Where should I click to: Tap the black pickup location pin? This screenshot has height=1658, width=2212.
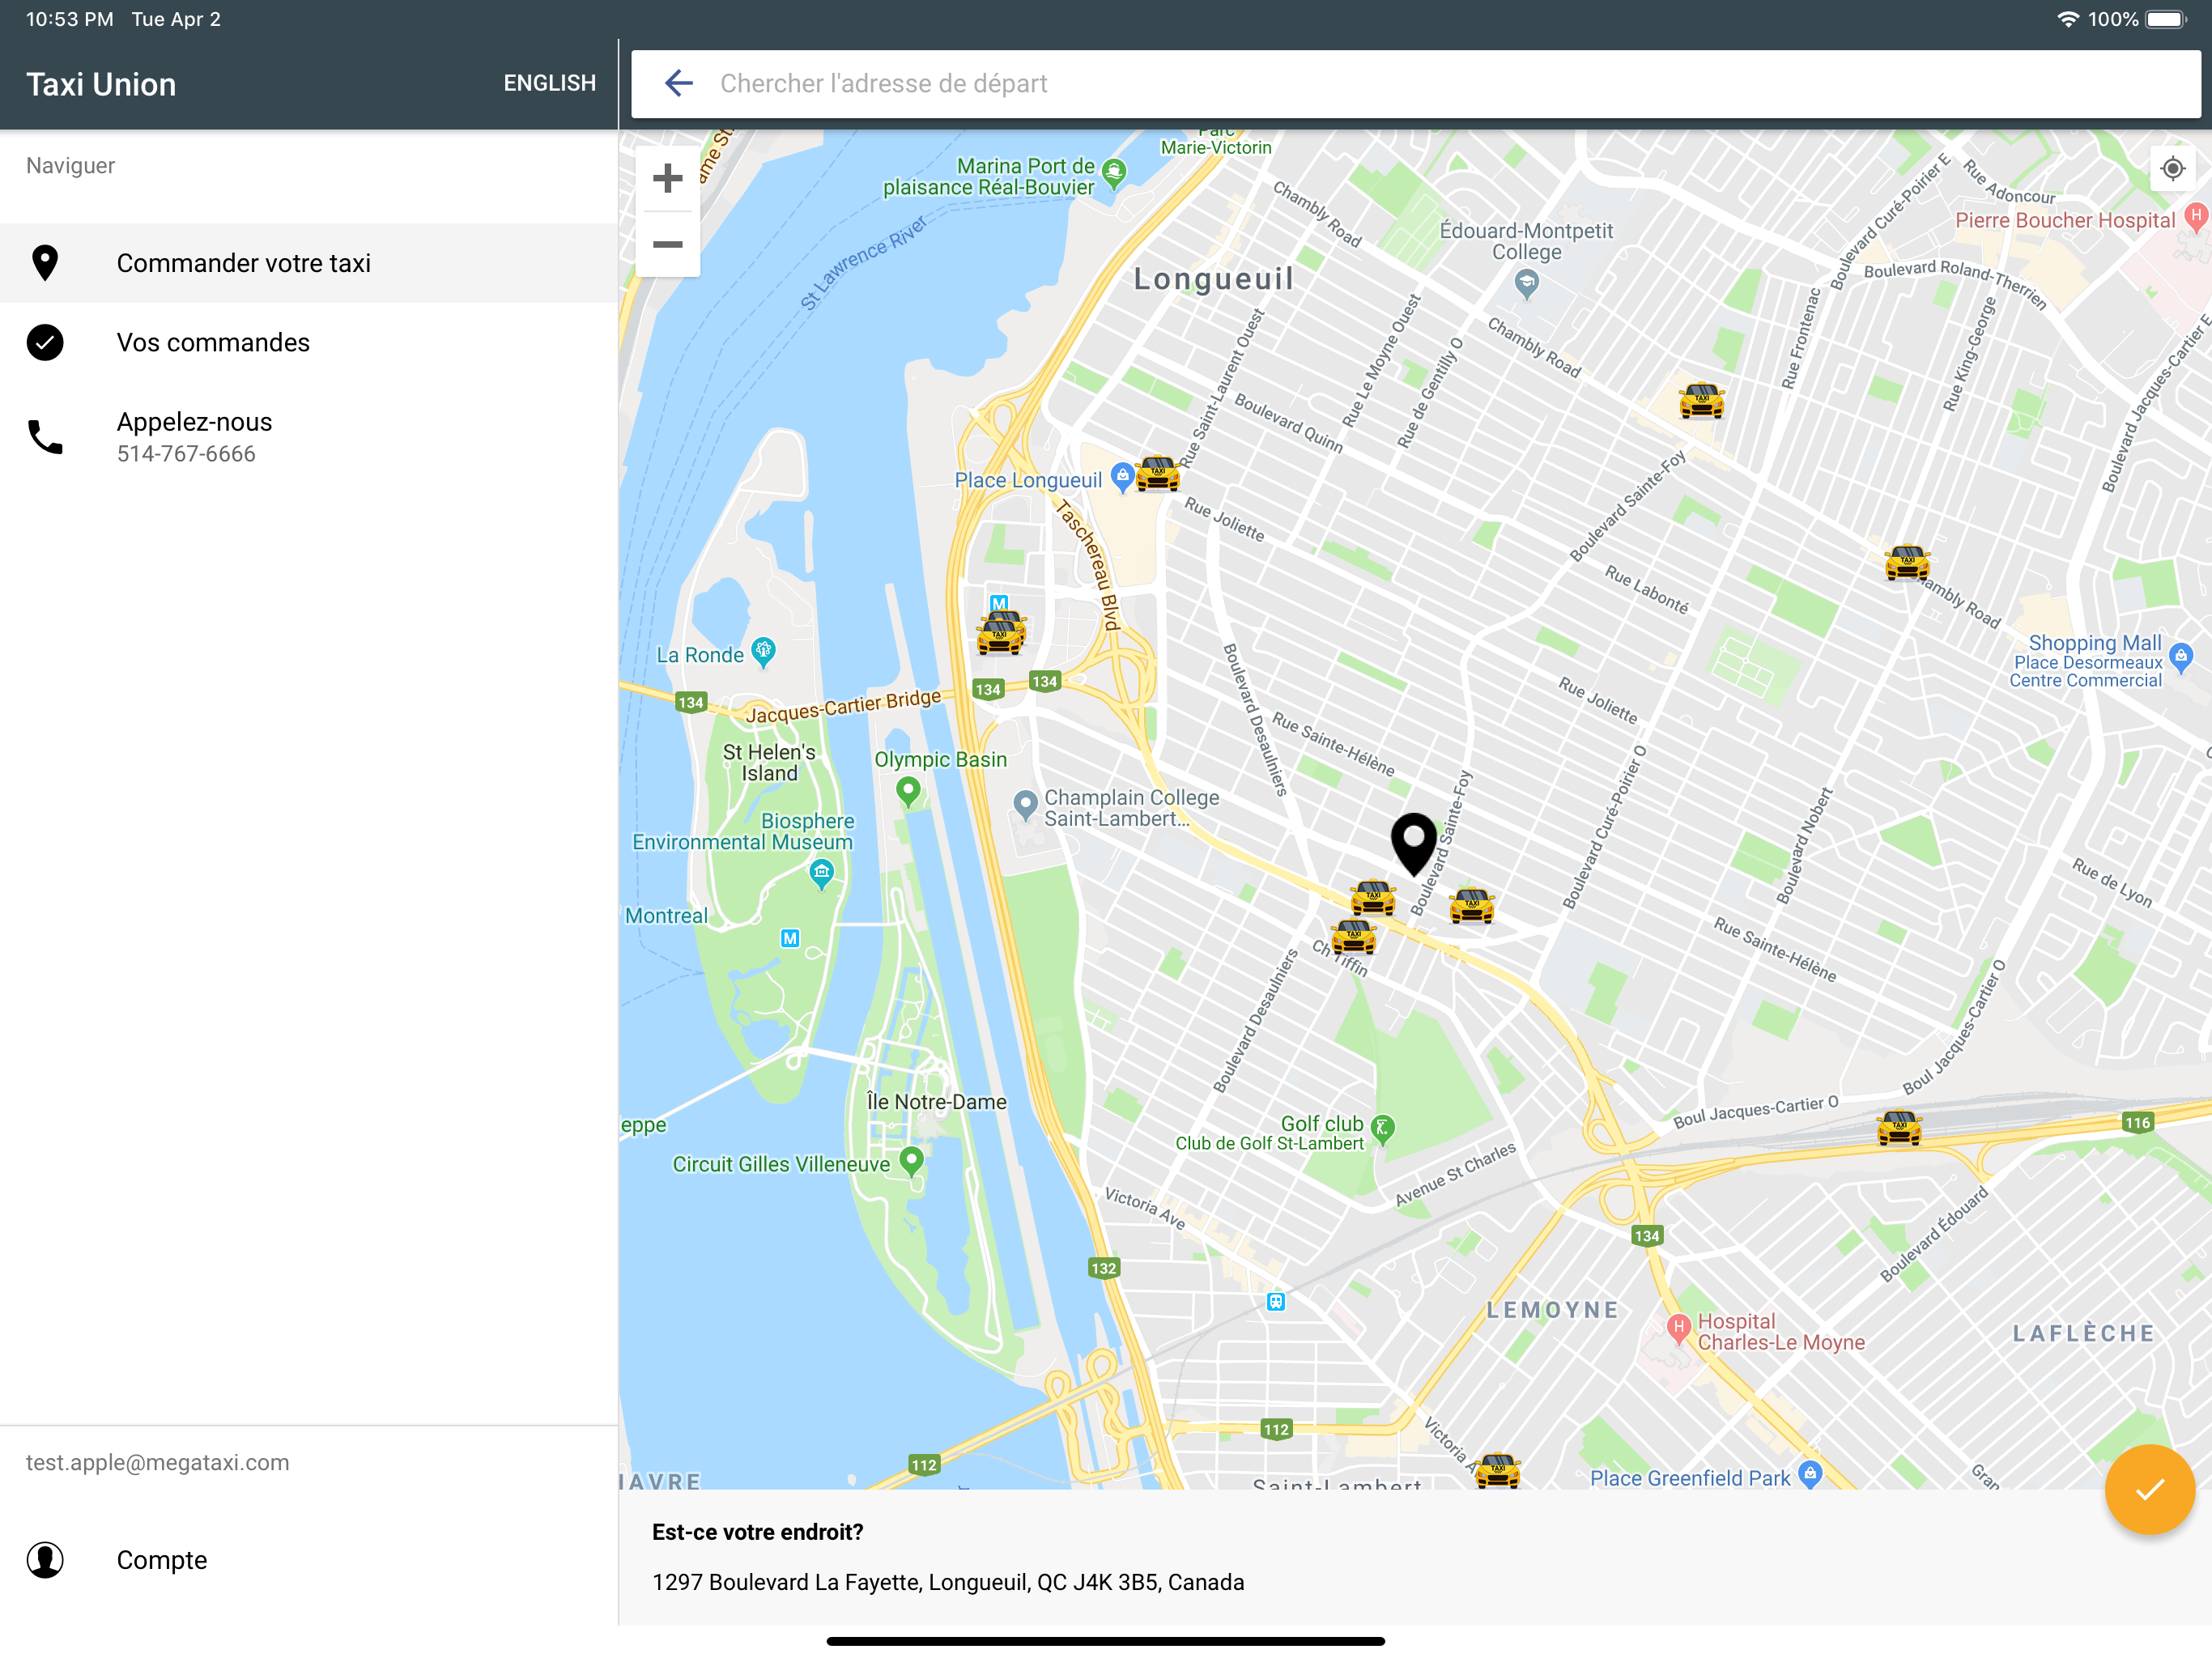(x=1414, y=844)
